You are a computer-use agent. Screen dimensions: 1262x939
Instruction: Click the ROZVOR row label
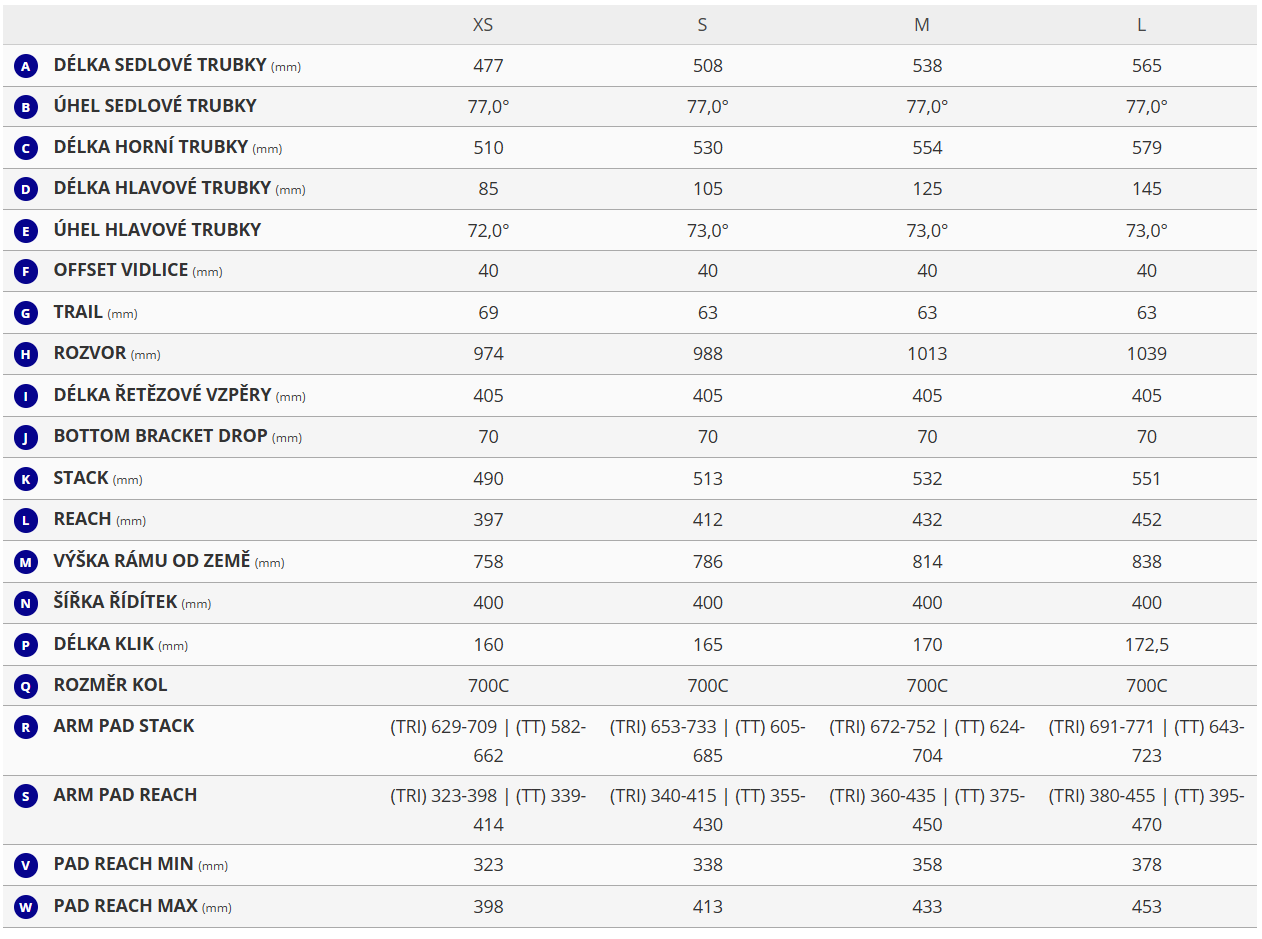[x=90, y=353]
